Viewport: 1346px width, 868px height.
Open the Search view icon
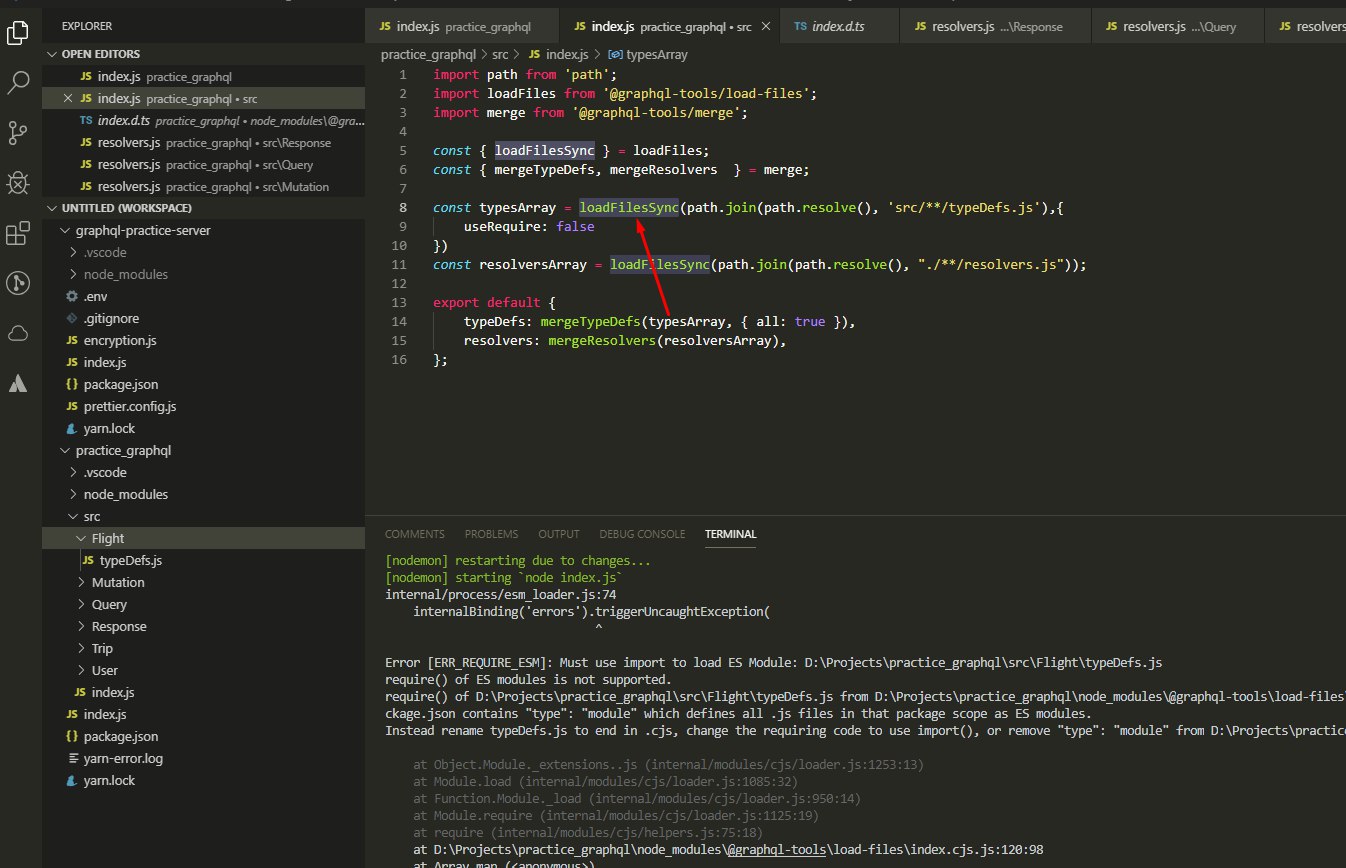point(18,82)
